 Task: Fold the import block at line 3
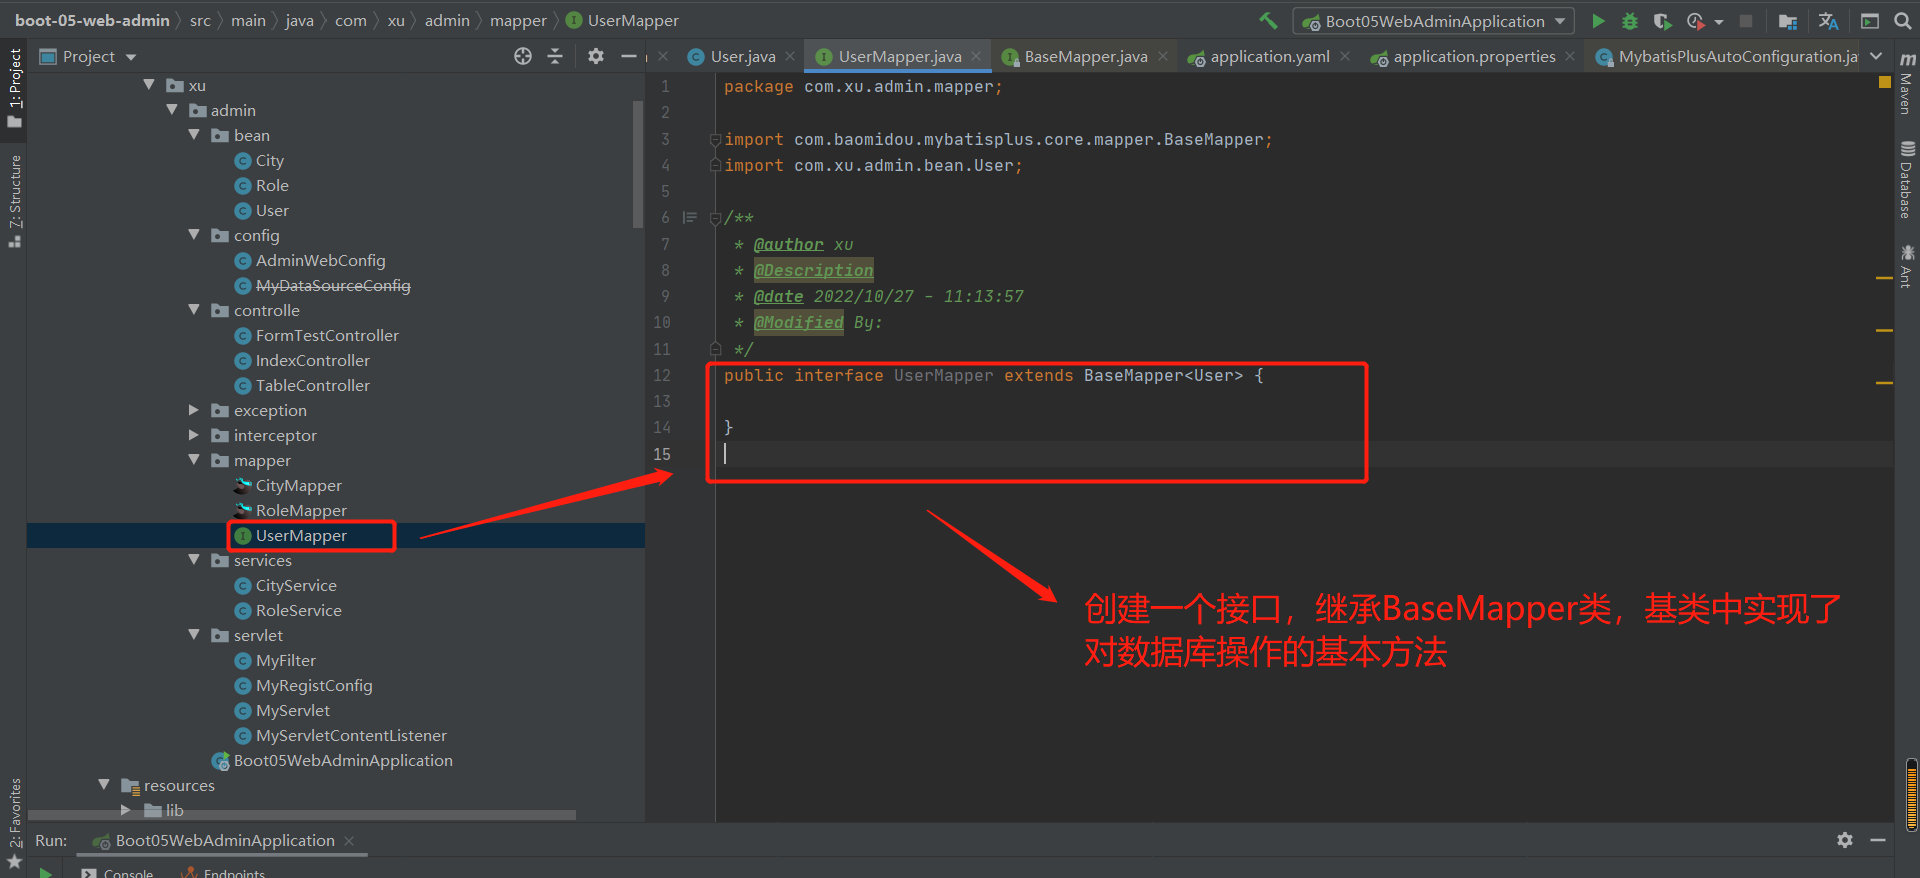(715, 140)
